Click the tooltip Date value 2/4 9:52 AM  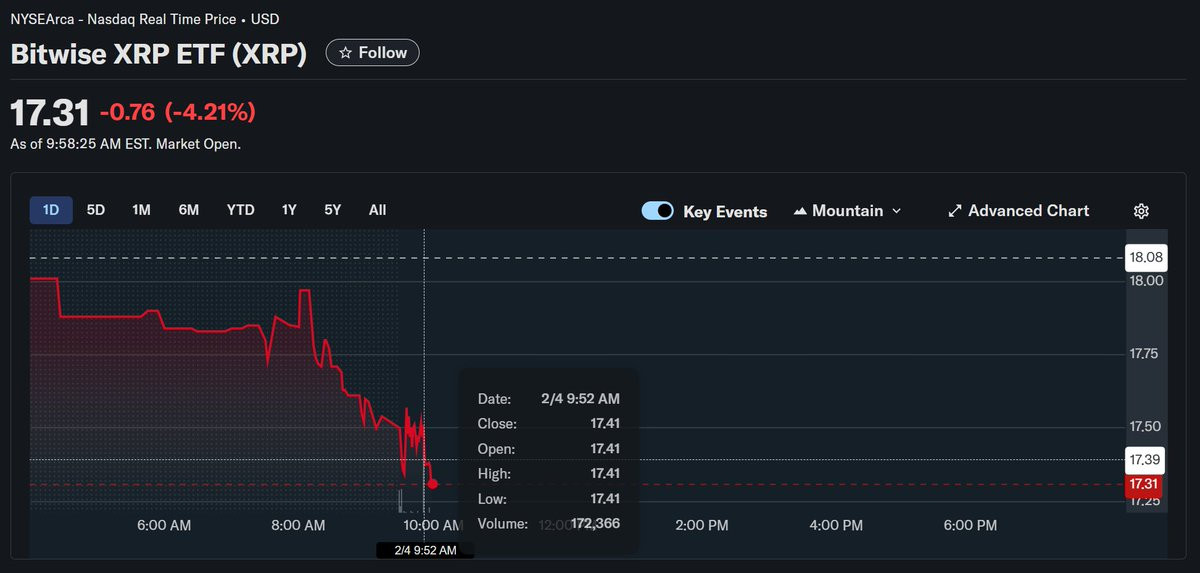click(582, 399)
